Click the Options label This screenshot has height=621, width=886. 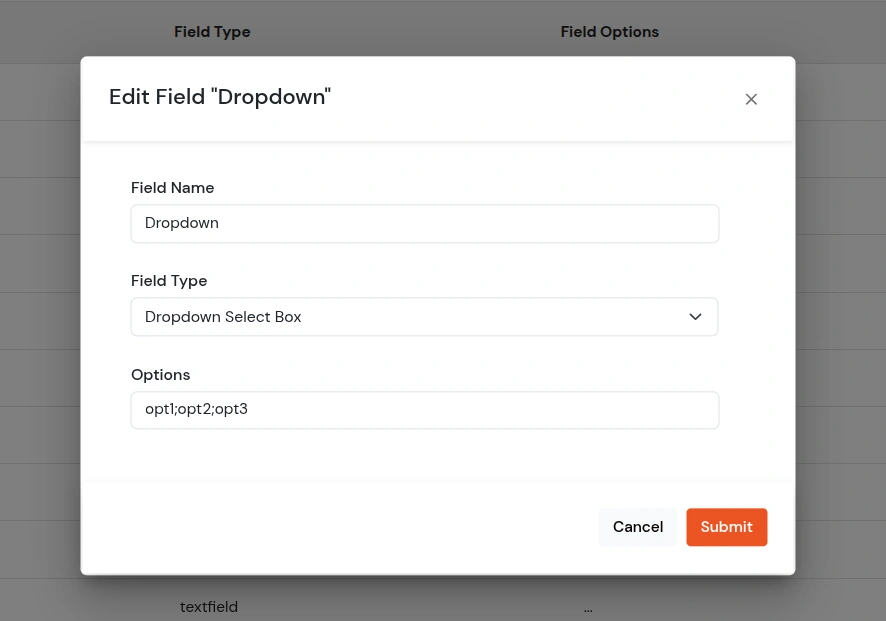tap(160, 374)
